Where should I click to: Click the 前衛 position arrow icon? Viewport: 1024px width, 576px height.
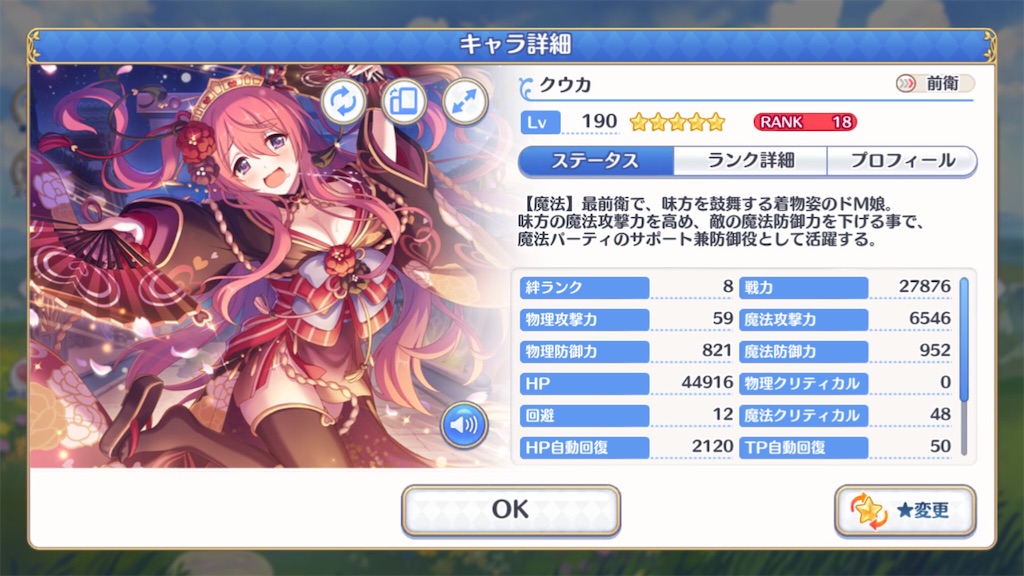(906, 84)
